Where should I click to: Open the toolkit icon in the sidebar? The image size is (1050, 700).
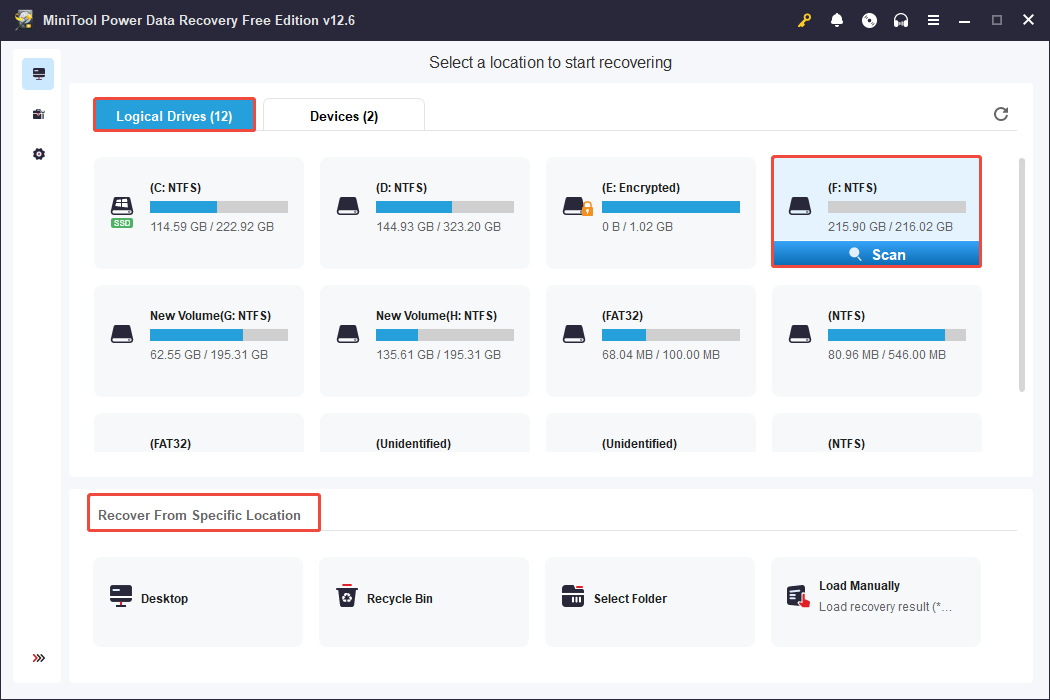click(x=38, y=113)
